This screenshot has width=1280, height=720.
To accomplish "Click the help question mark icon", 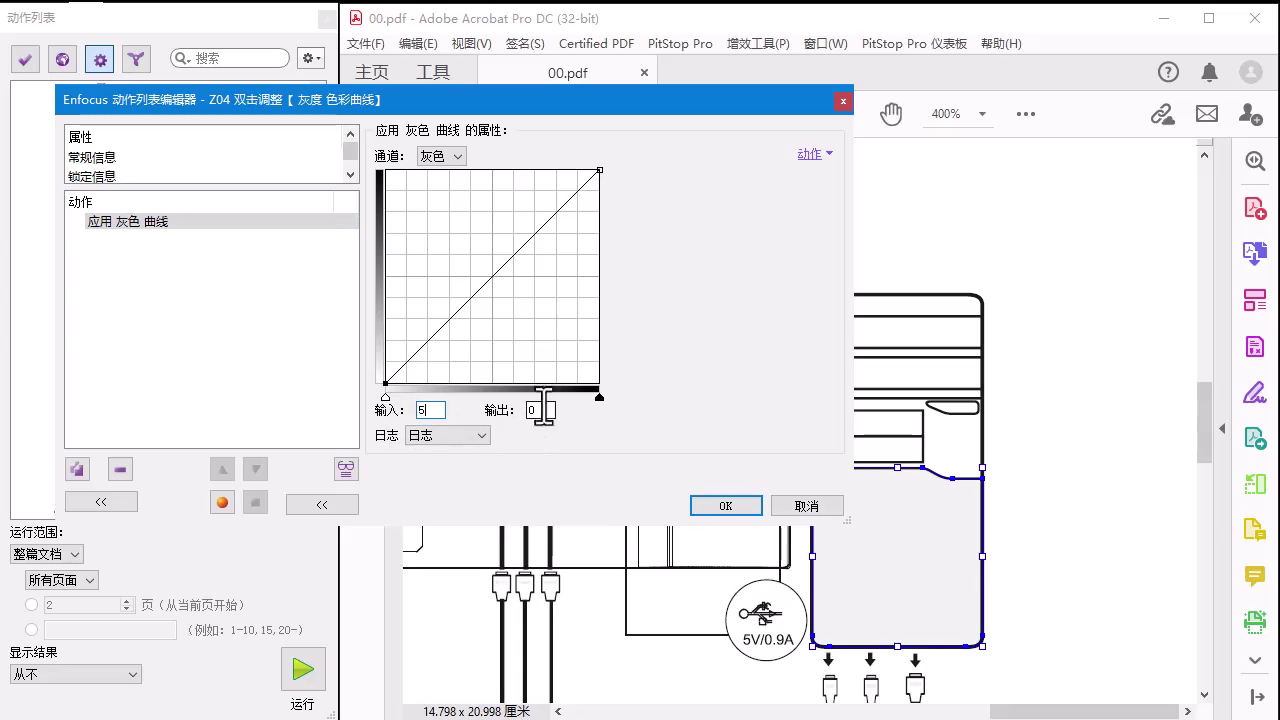I will coord(1168,72).
